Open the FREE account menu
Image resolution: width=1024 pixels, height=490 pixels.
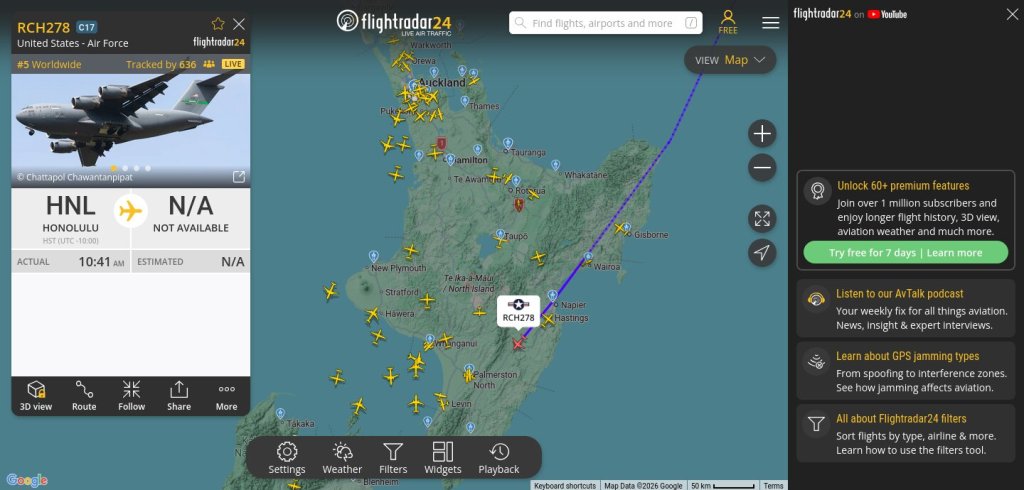[x=728, y=22]
